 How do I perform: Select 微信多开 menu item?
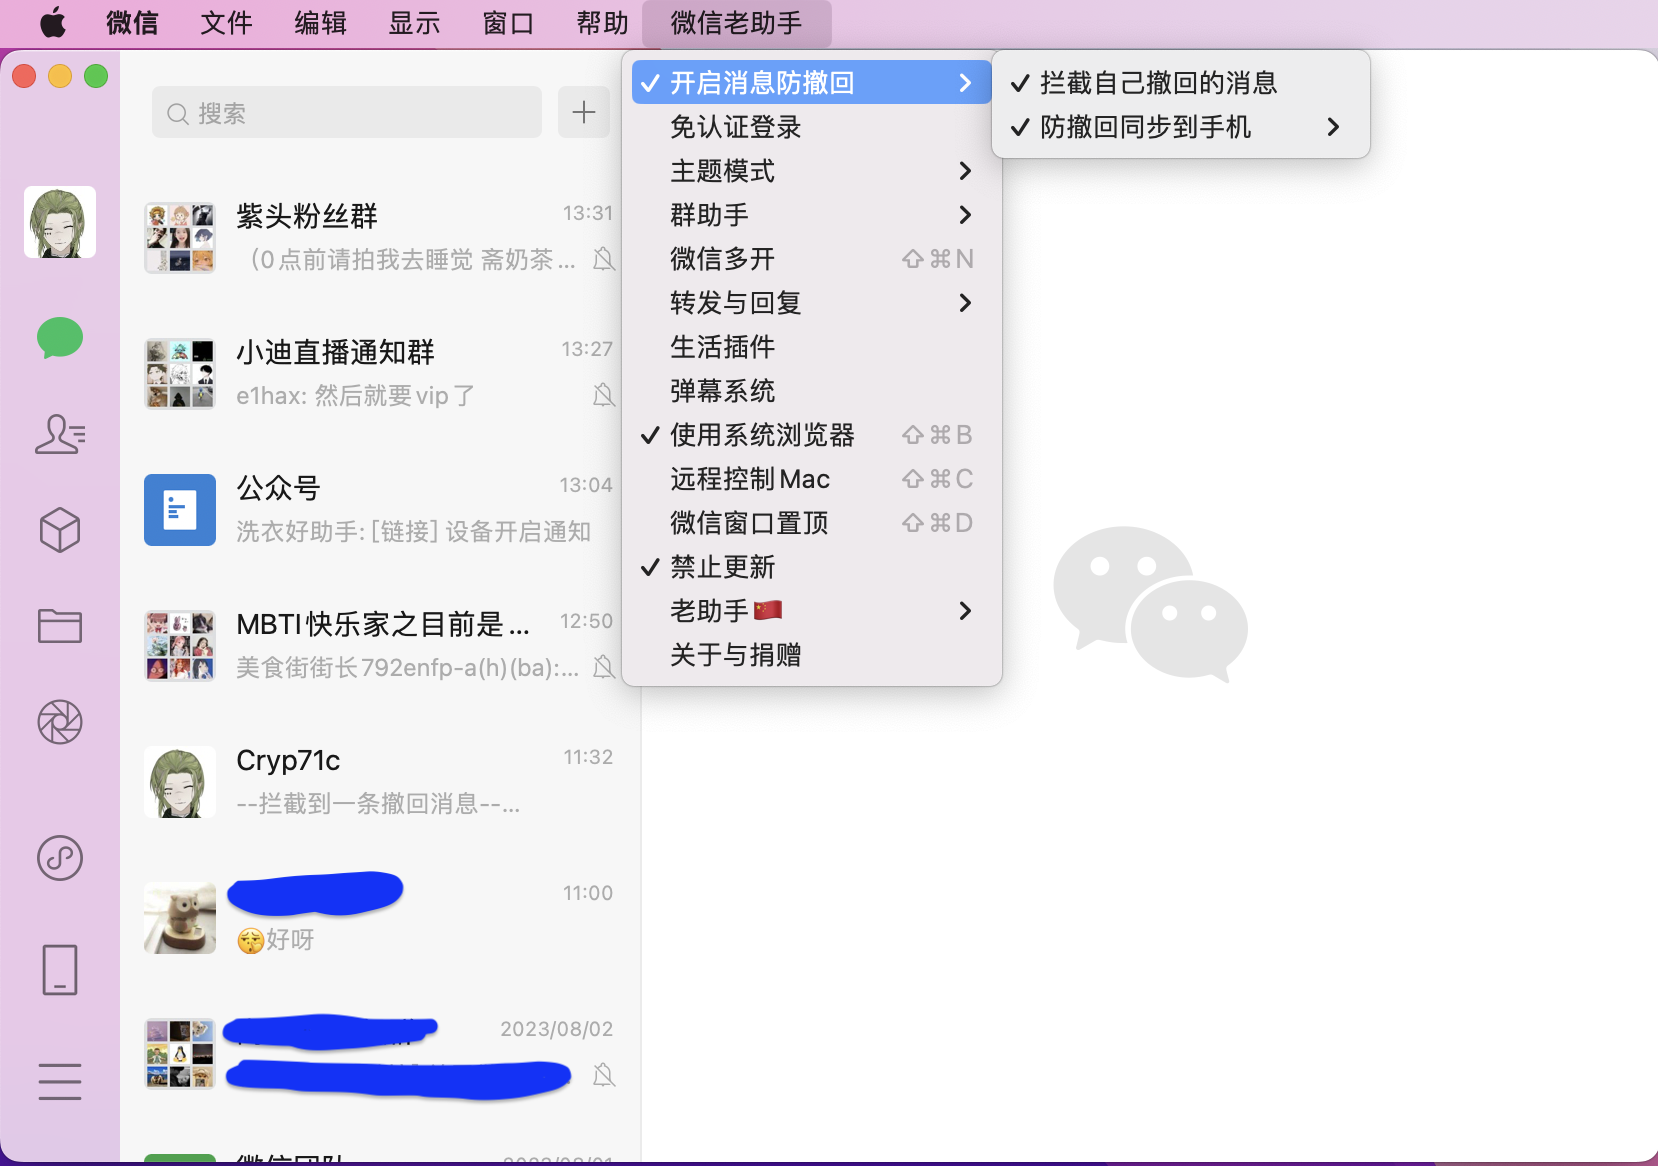pyautogui.click(x=722, y=259)
